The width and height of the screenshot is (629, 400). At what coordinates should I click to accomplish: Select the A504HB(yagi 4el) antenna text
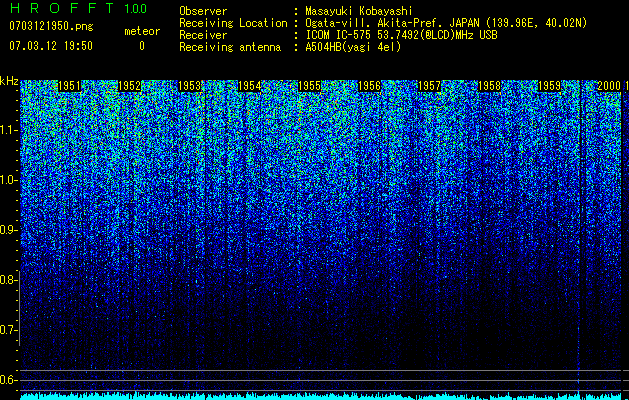click(x=353, y=47)
